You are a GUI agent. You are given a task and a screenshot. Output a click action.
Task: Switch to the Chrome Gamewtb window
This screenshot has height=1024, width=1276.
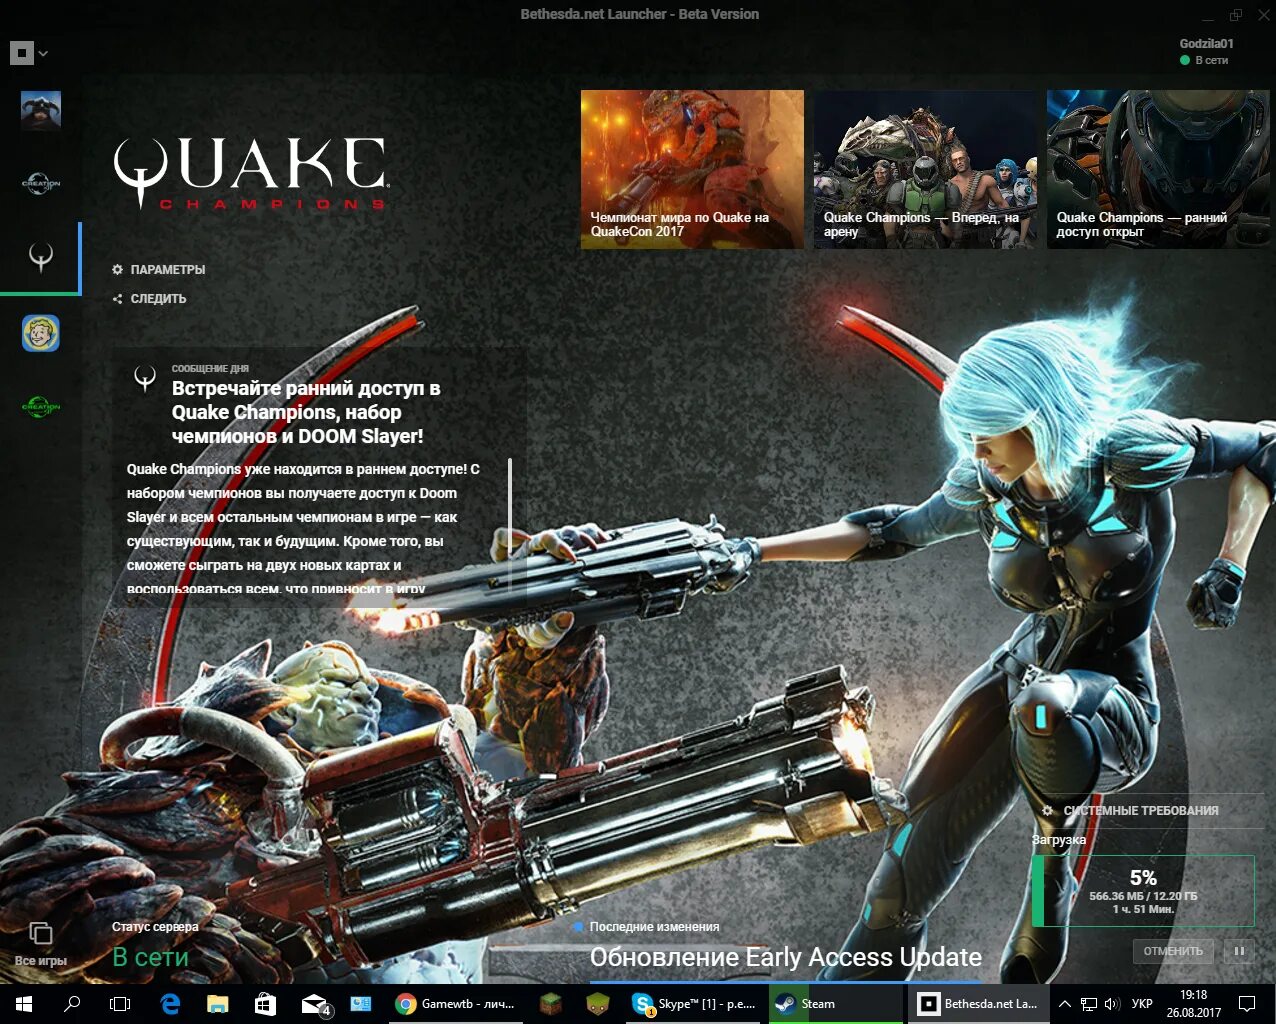[455, 1004]
